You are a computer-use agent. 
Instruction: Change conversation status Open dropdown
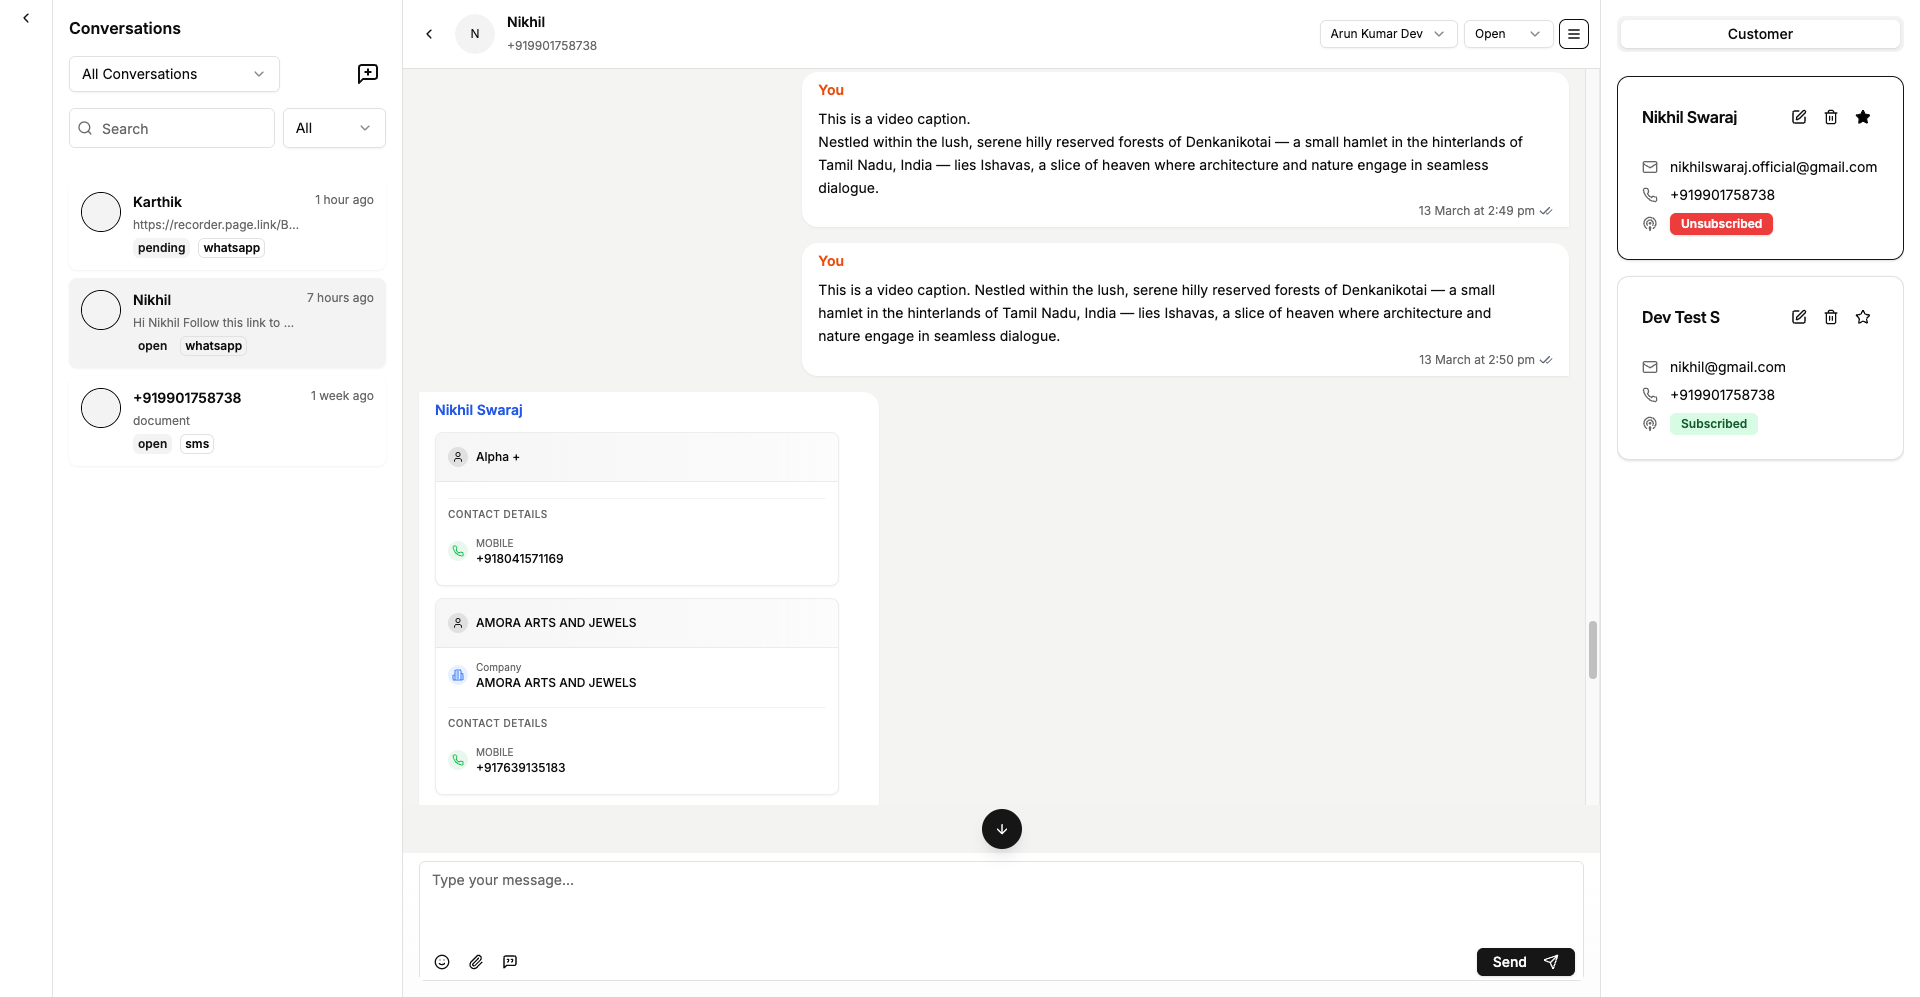(1508, 34)
